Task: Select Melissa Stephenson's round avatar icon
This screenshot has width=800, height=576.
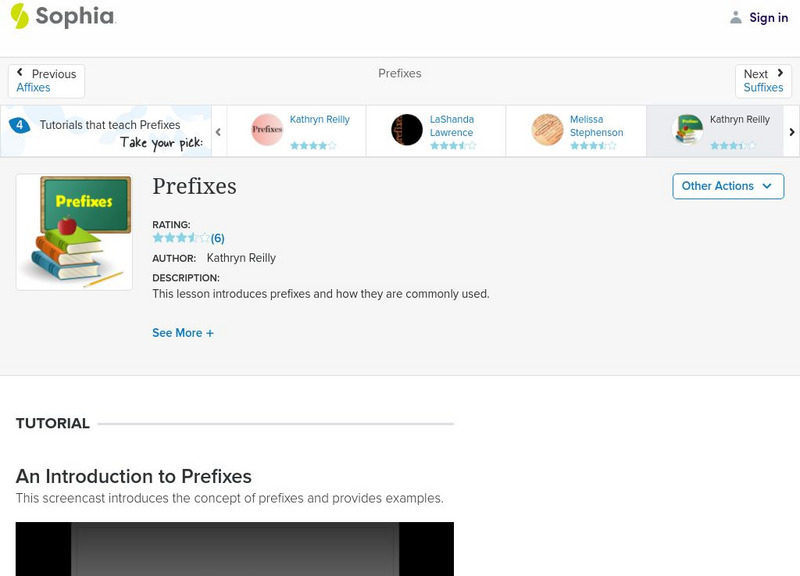Action: [547, 130]
